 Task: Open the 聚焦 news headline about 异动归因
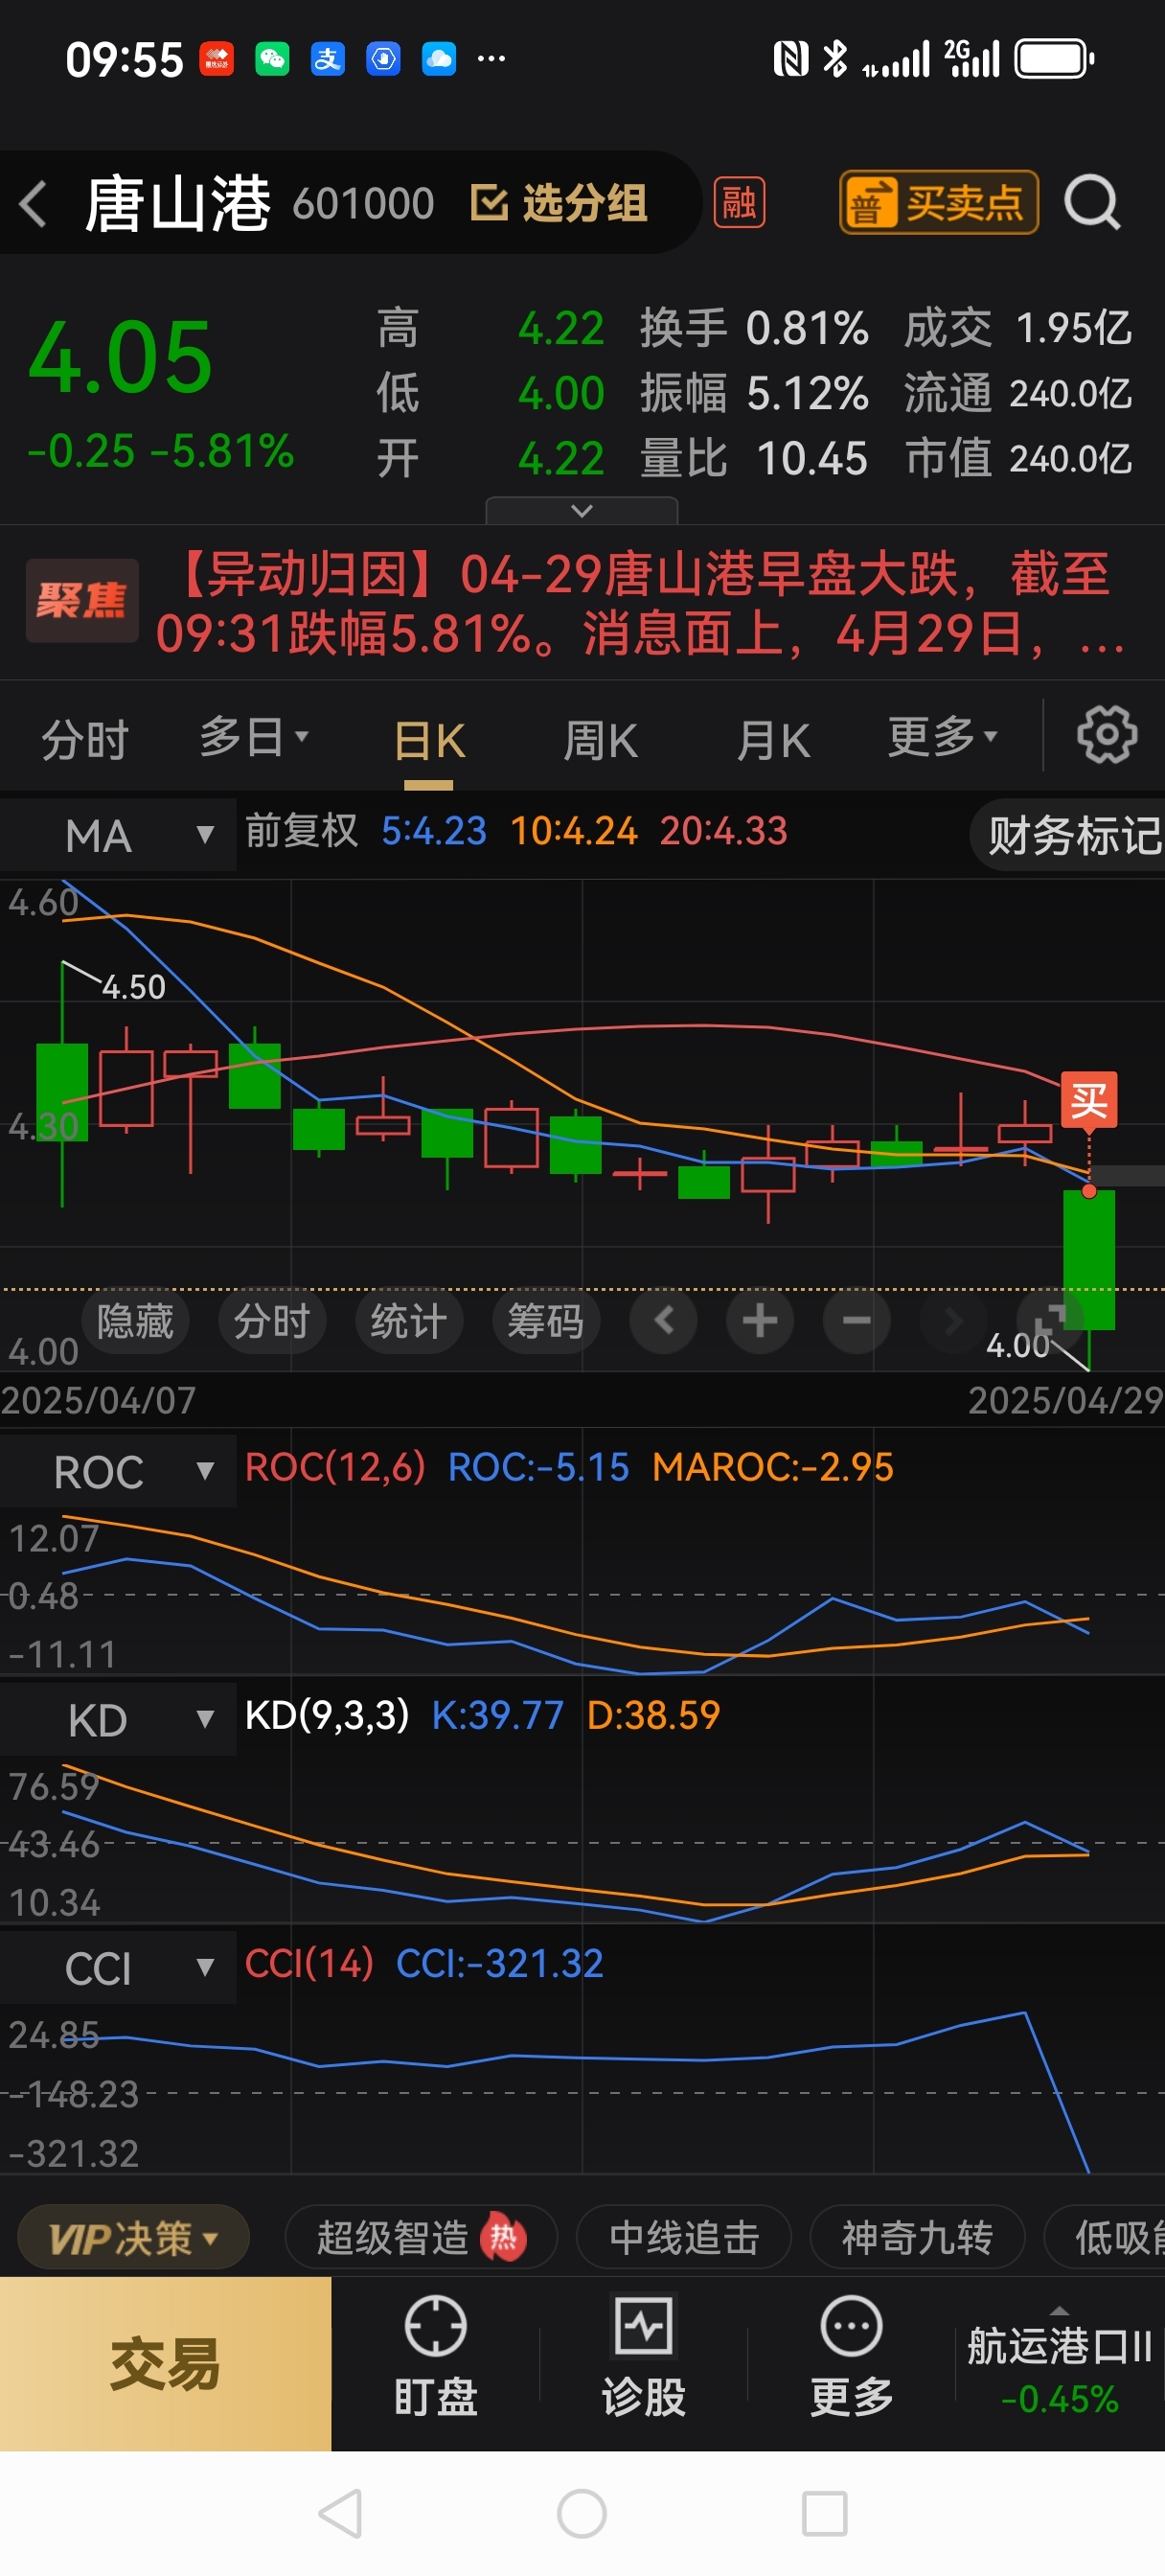(582, 603)
